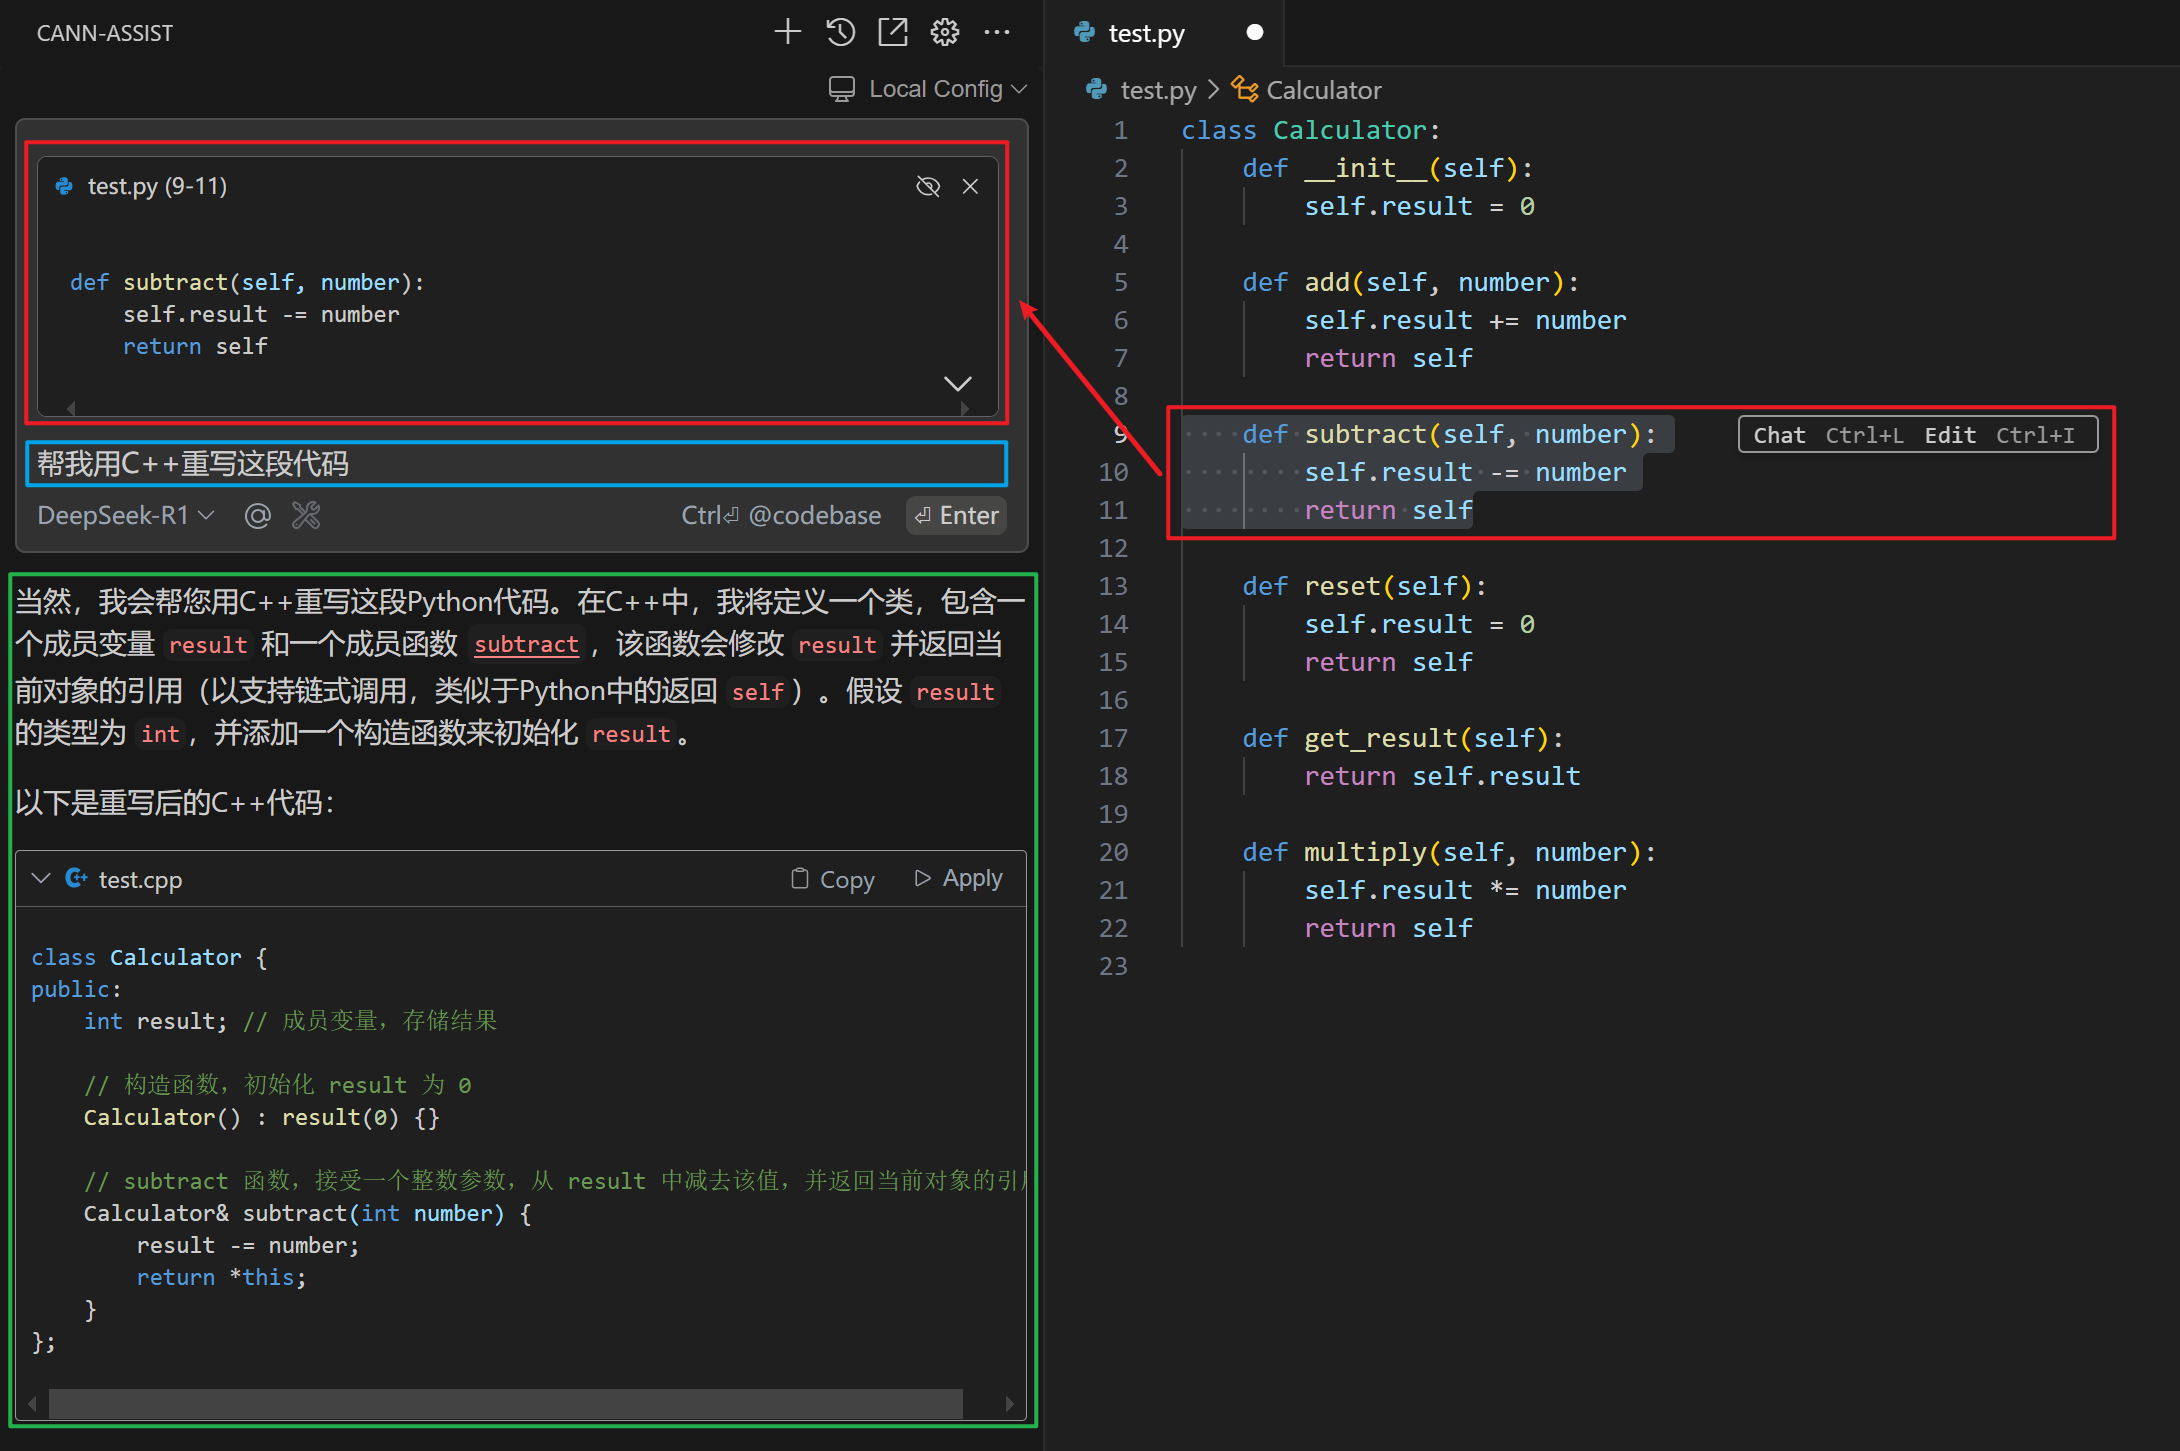Select the test.py editor tab
The width and height of the screenshot is (2180, 1451).
(x=1146, y=33)
